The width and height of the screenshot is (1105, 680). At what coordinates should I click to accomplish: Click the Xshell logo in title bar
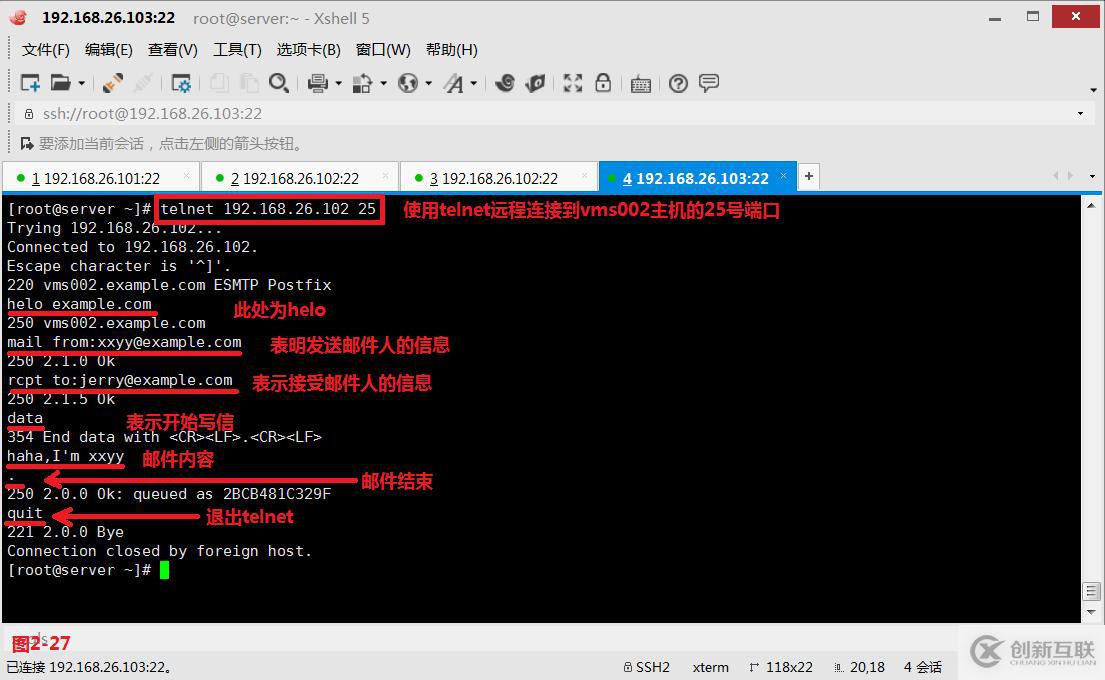point(18,18)
